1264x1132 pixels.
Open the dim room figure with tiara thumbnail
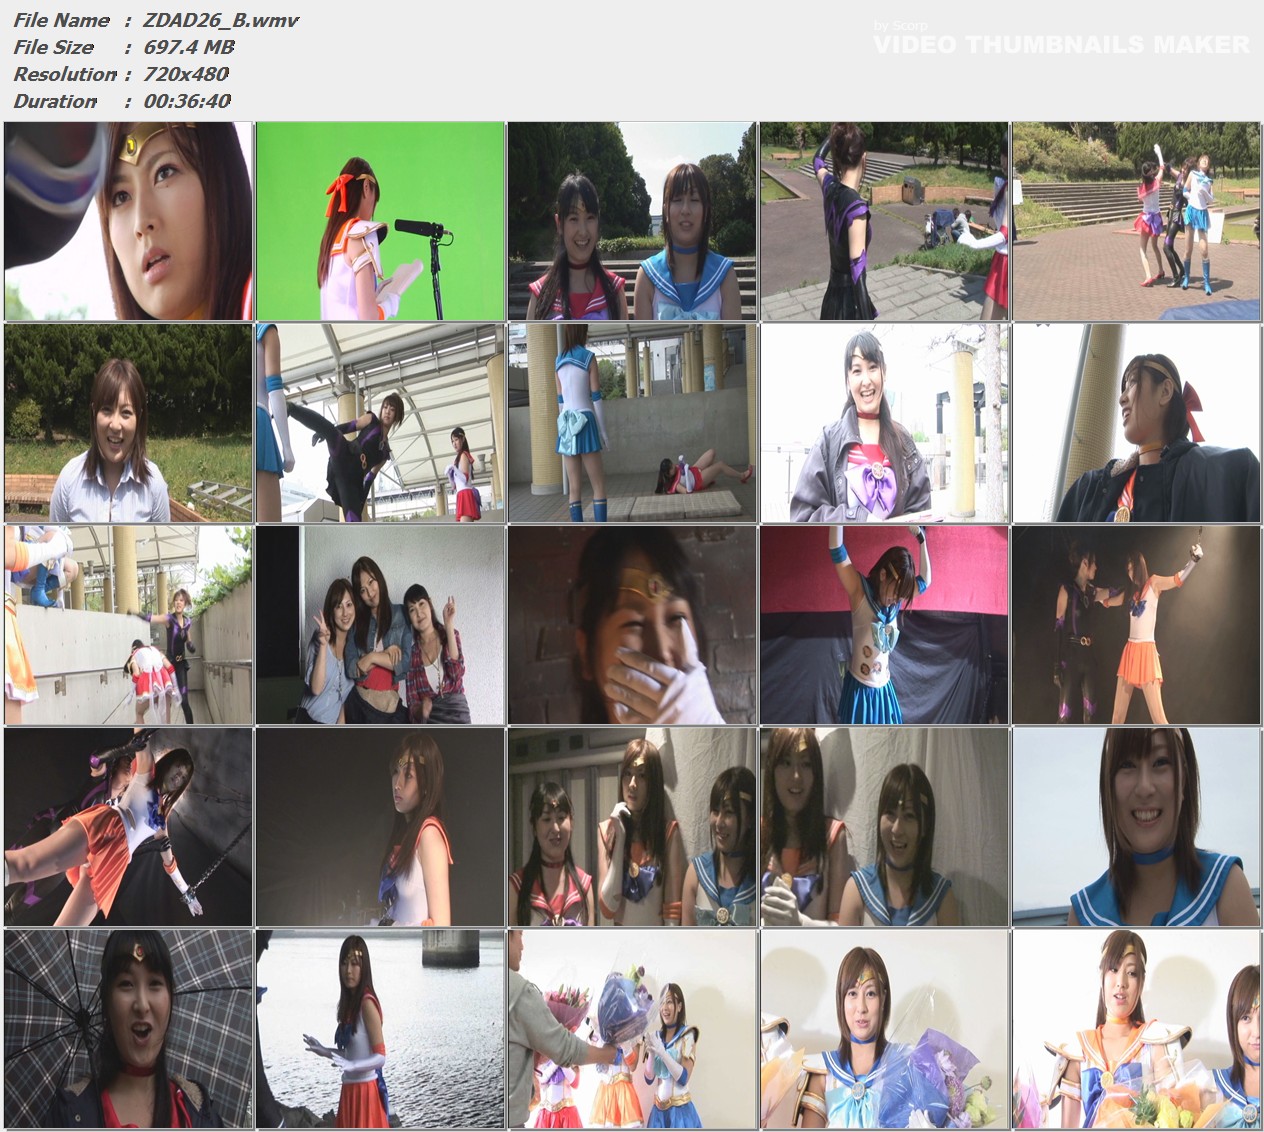[x=380, y=827]
